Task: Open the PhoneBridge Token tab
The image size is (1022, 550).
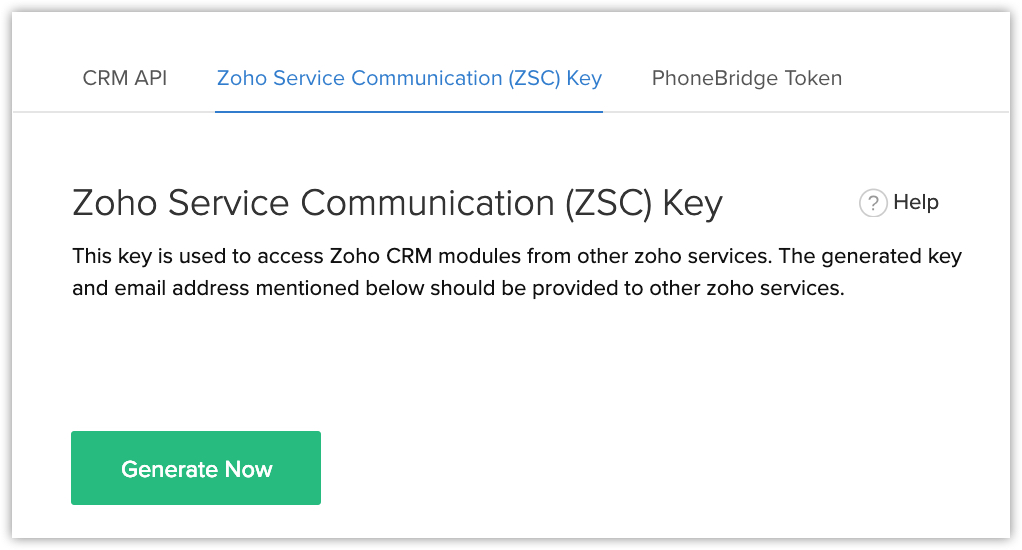Action: click(746, 78)
